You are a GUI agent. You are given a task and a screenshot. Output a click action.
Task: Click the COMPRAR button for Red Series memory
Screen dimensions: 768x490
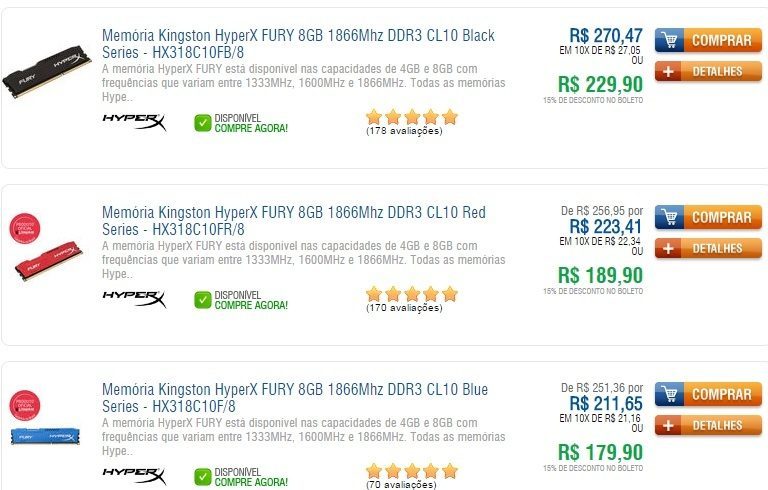[708, 217]
